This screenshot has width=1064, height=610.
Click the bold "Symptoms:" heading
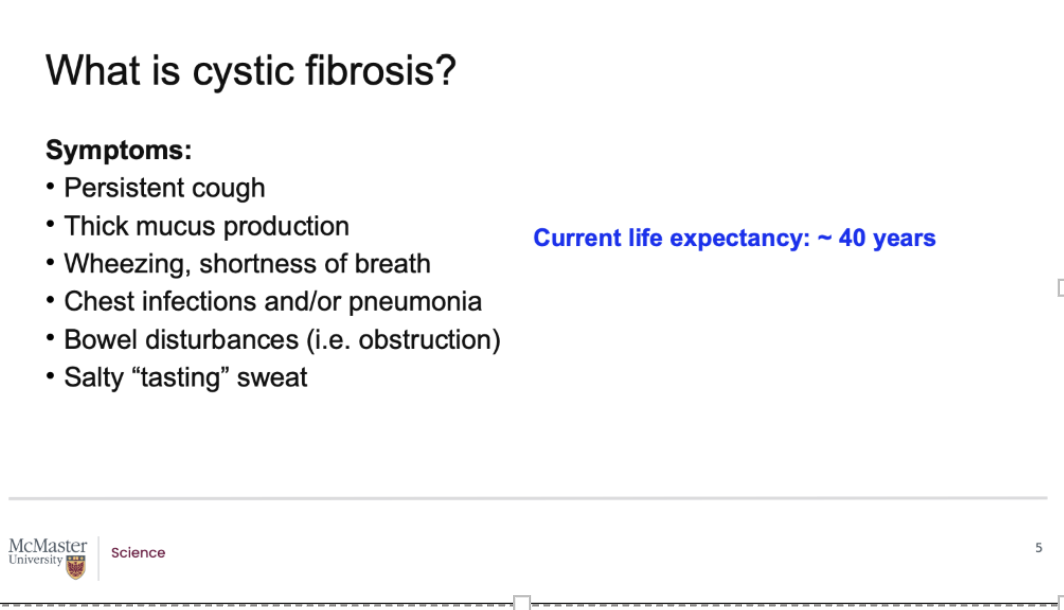pyautogui.click(x=119, y=151)
